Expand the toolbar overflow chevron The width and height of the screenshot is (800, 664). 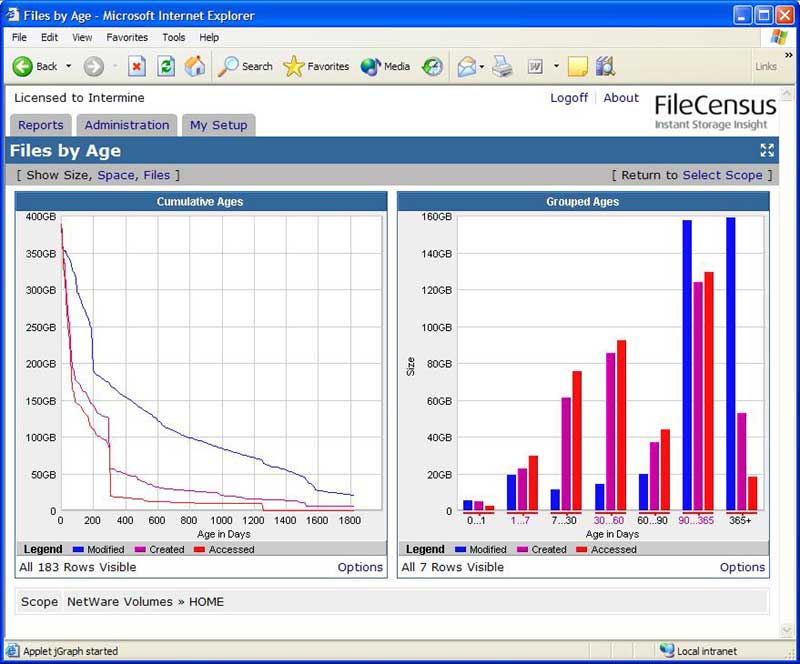tap(789, 55)
